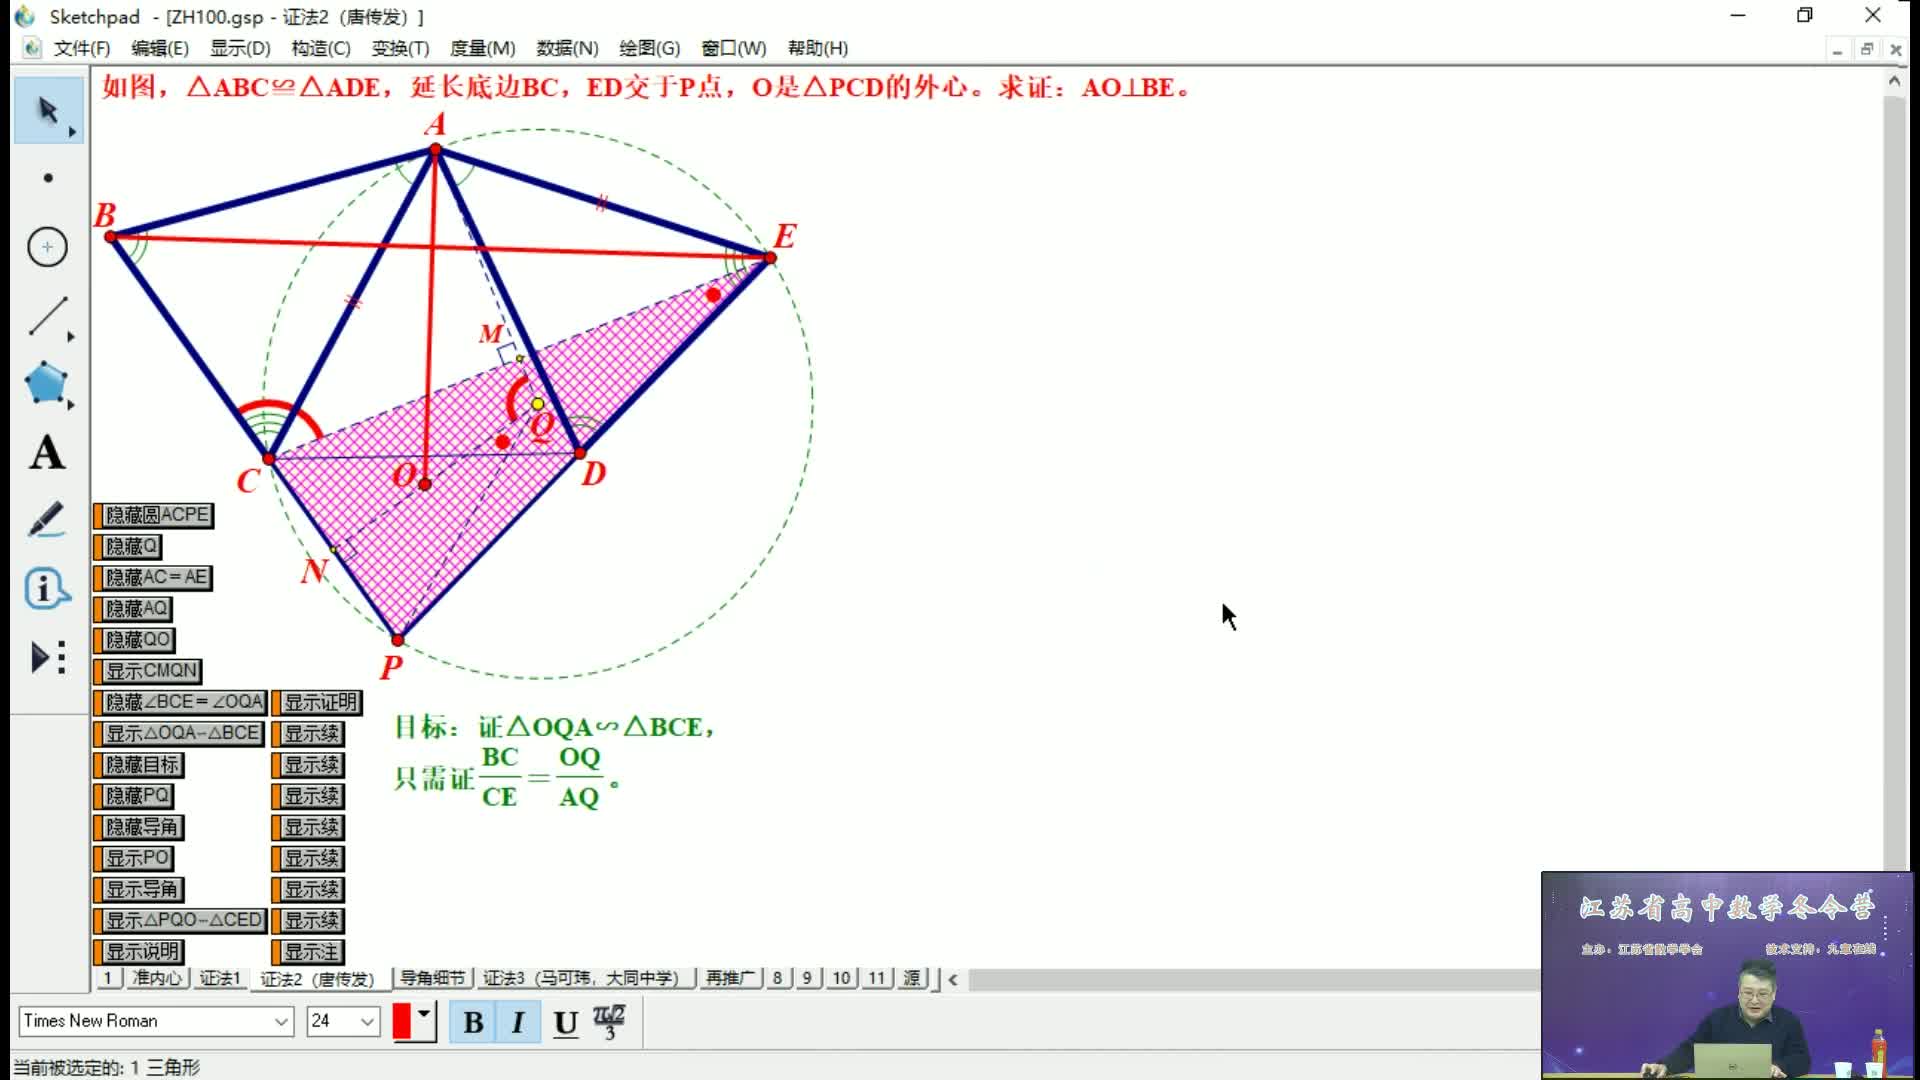Click the red text color swatch
Viewport: 1920px width, 1080px height.
coord(402,1022)
